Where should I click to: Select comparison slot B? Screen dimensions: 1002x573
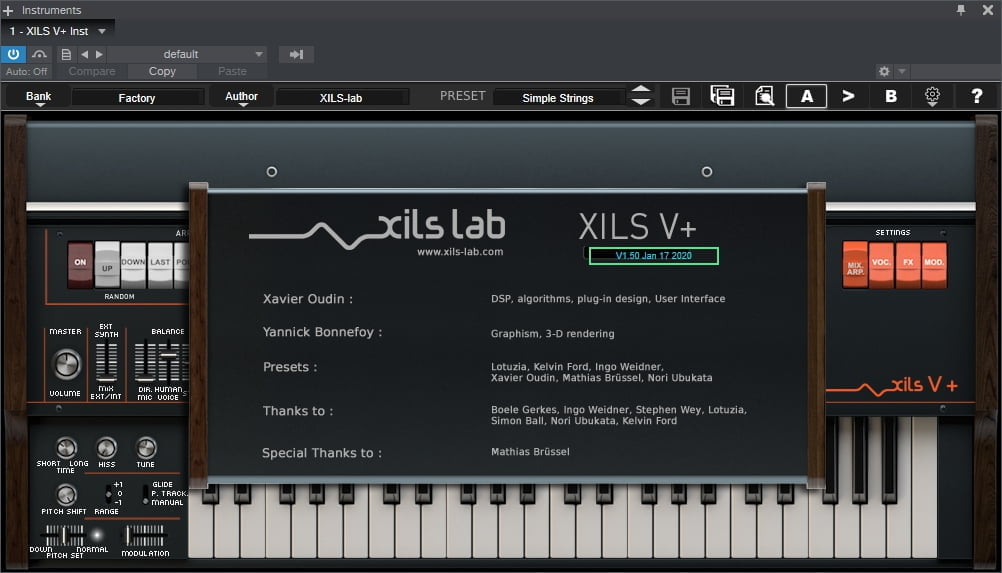click(890, 96)
